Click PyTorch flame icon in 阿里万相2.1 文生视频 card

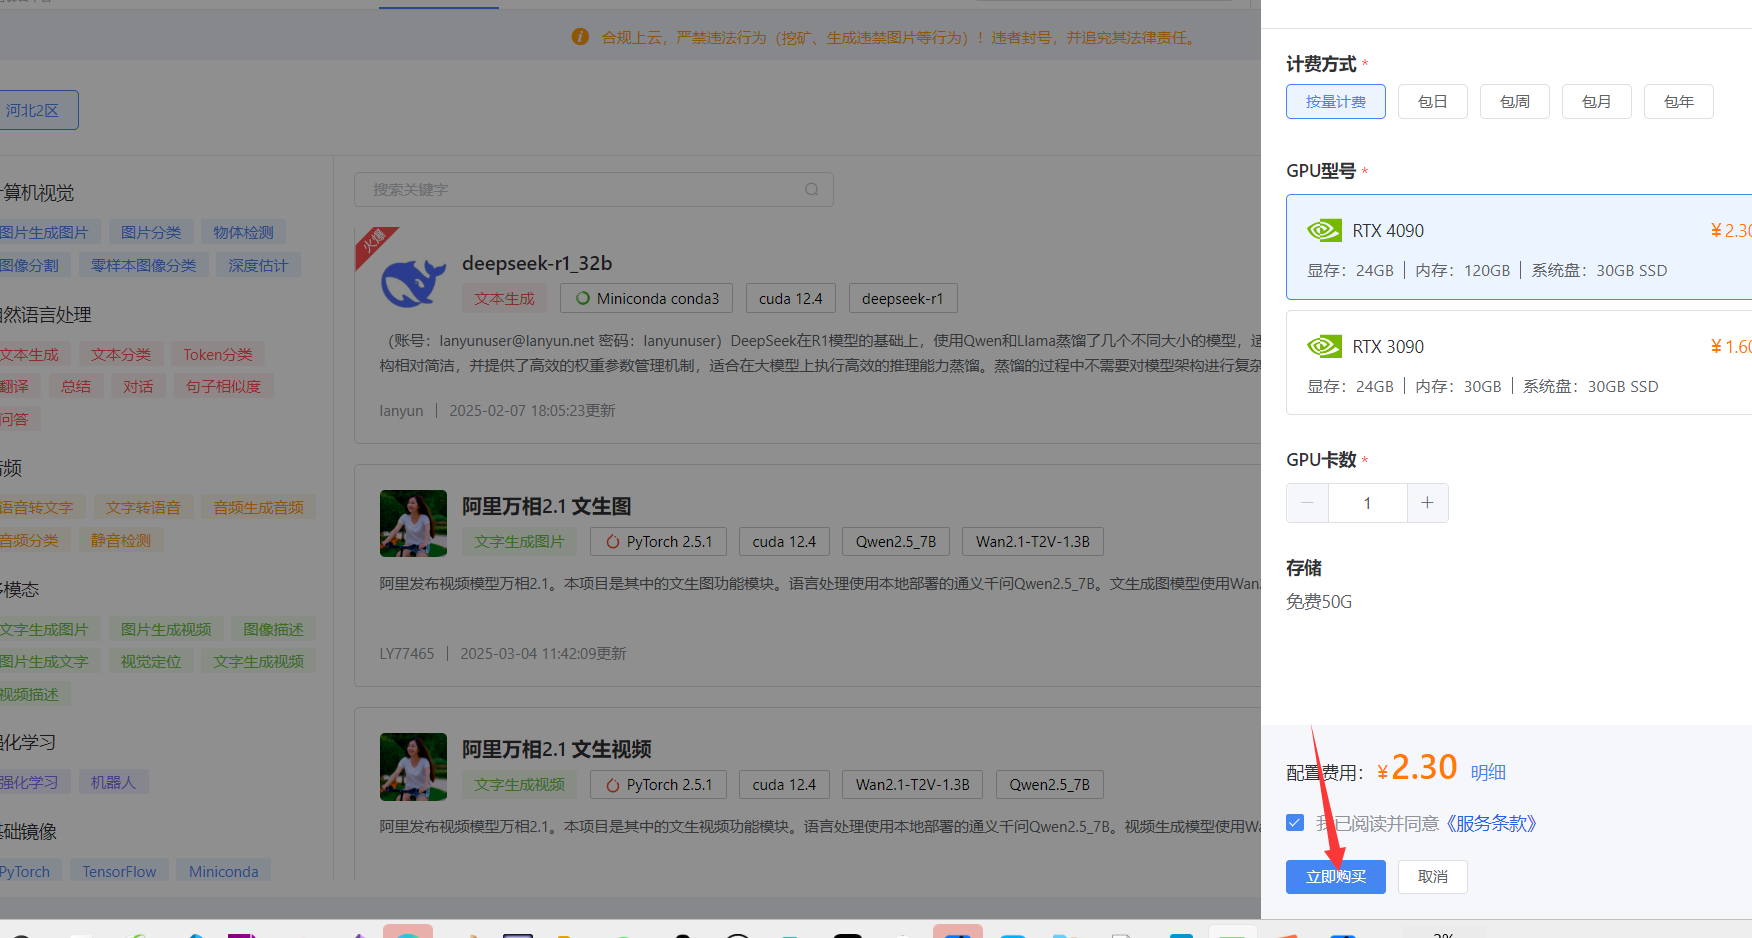(612, 785)
